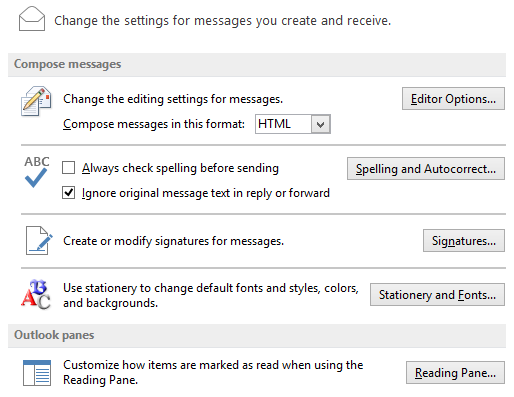Image resolution: width=514 pixels, height=397 pixels.
Task: Click the stationery ABC fonts icon
Action: (x=36, y=295)
